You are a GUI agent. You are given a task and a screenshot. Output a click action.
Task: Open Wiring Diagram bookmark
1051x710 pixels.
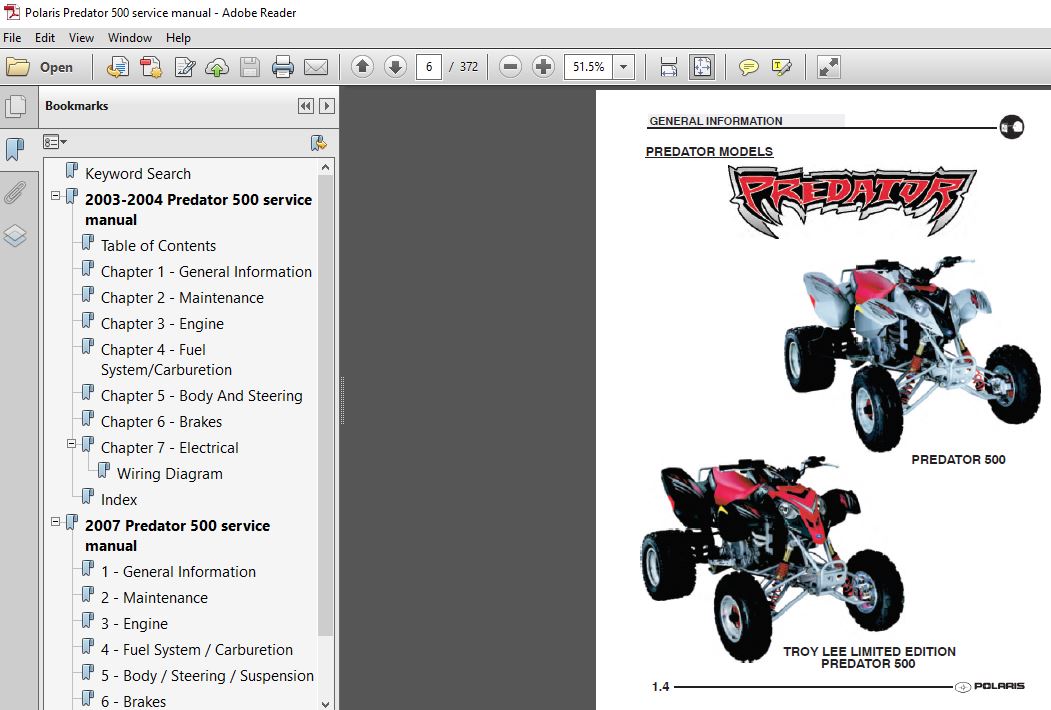coord(170,473)
